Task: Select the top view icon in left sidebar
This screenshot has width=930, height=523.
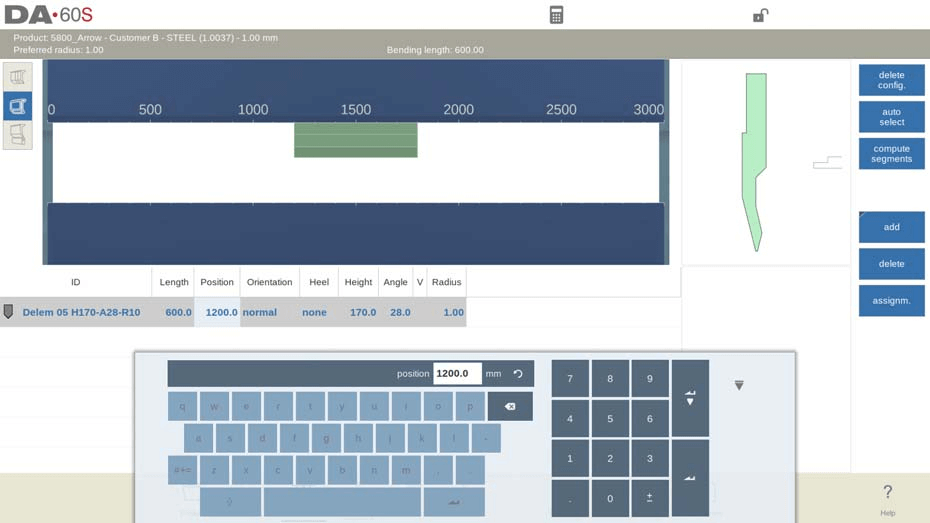Action: point(18,77)
